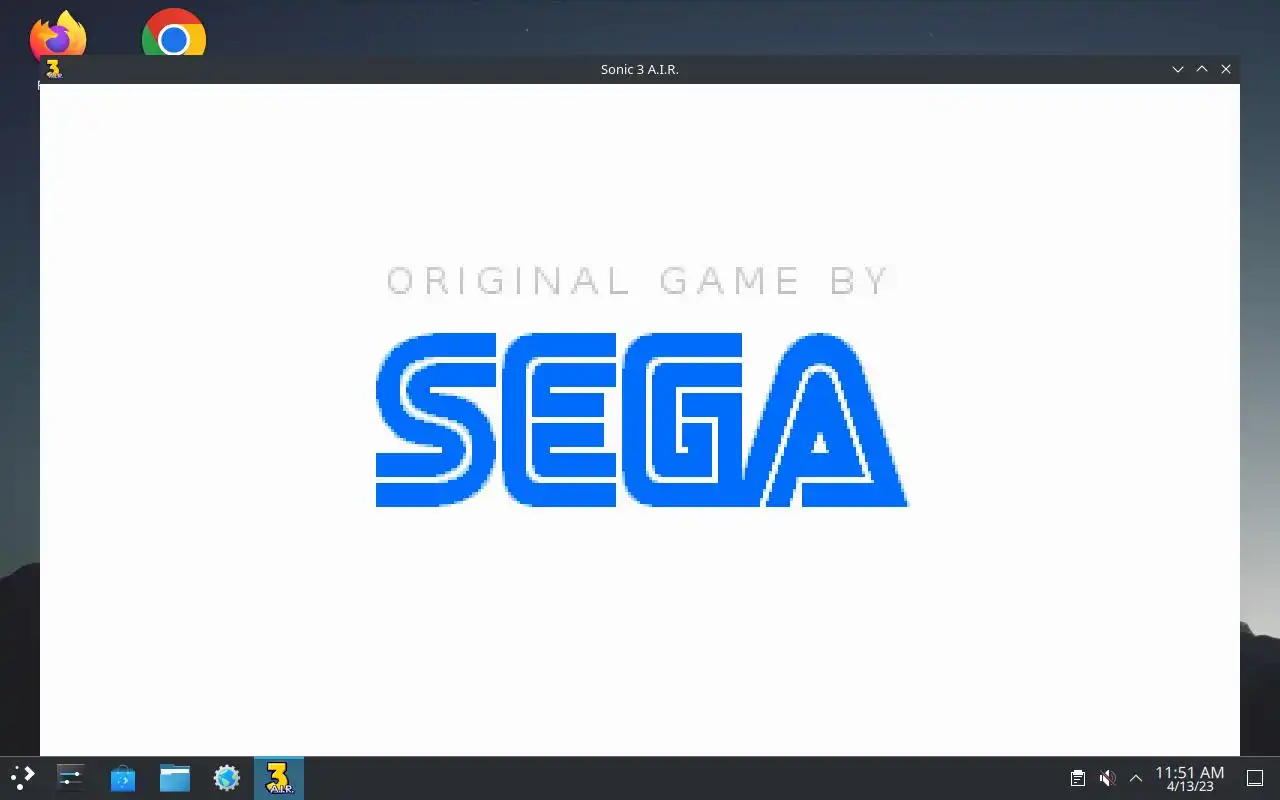Open the Firefox desktop shortcut

coord(57,35)
